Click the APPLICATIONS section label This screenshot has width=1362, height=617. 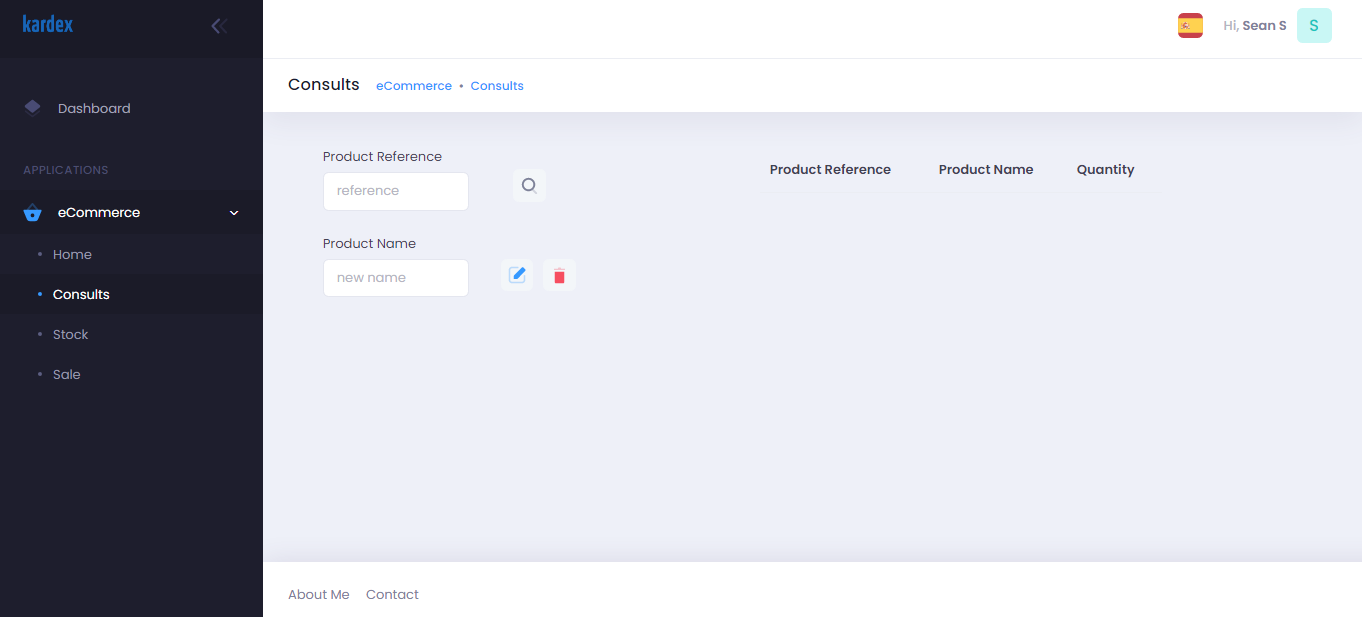point(66,170)
